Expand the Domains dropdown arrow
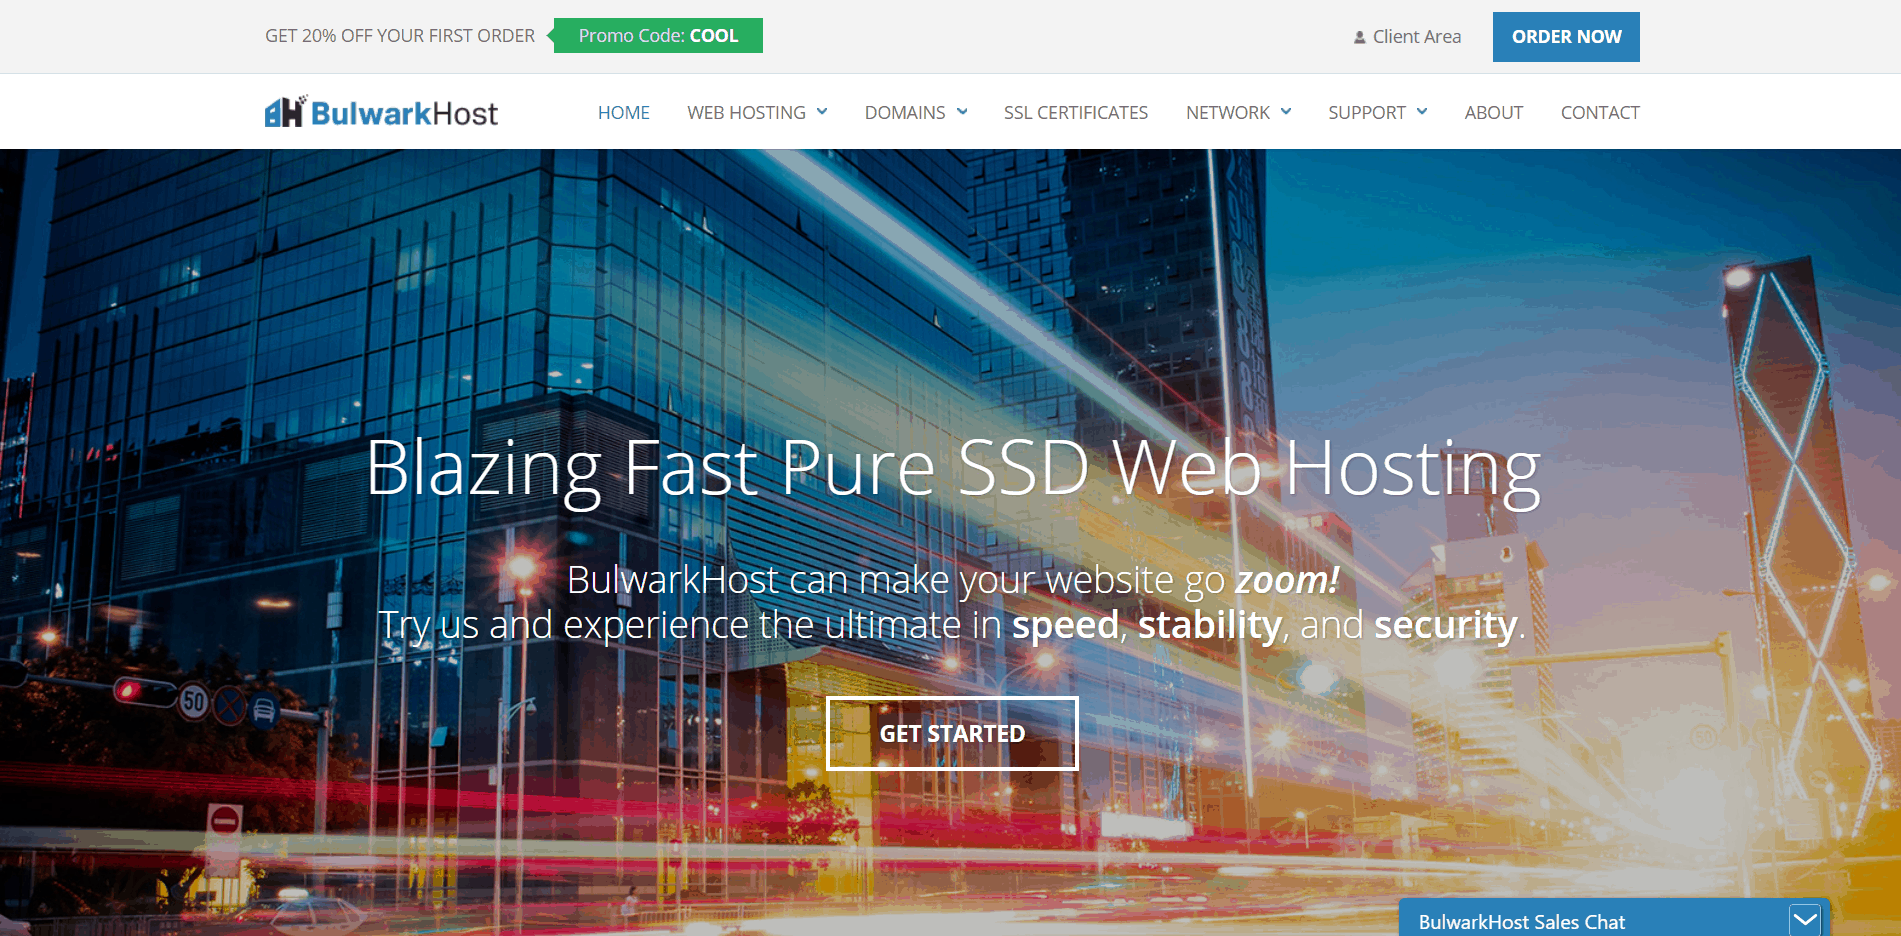1901x936 pixels. click(x=962, y=111)
